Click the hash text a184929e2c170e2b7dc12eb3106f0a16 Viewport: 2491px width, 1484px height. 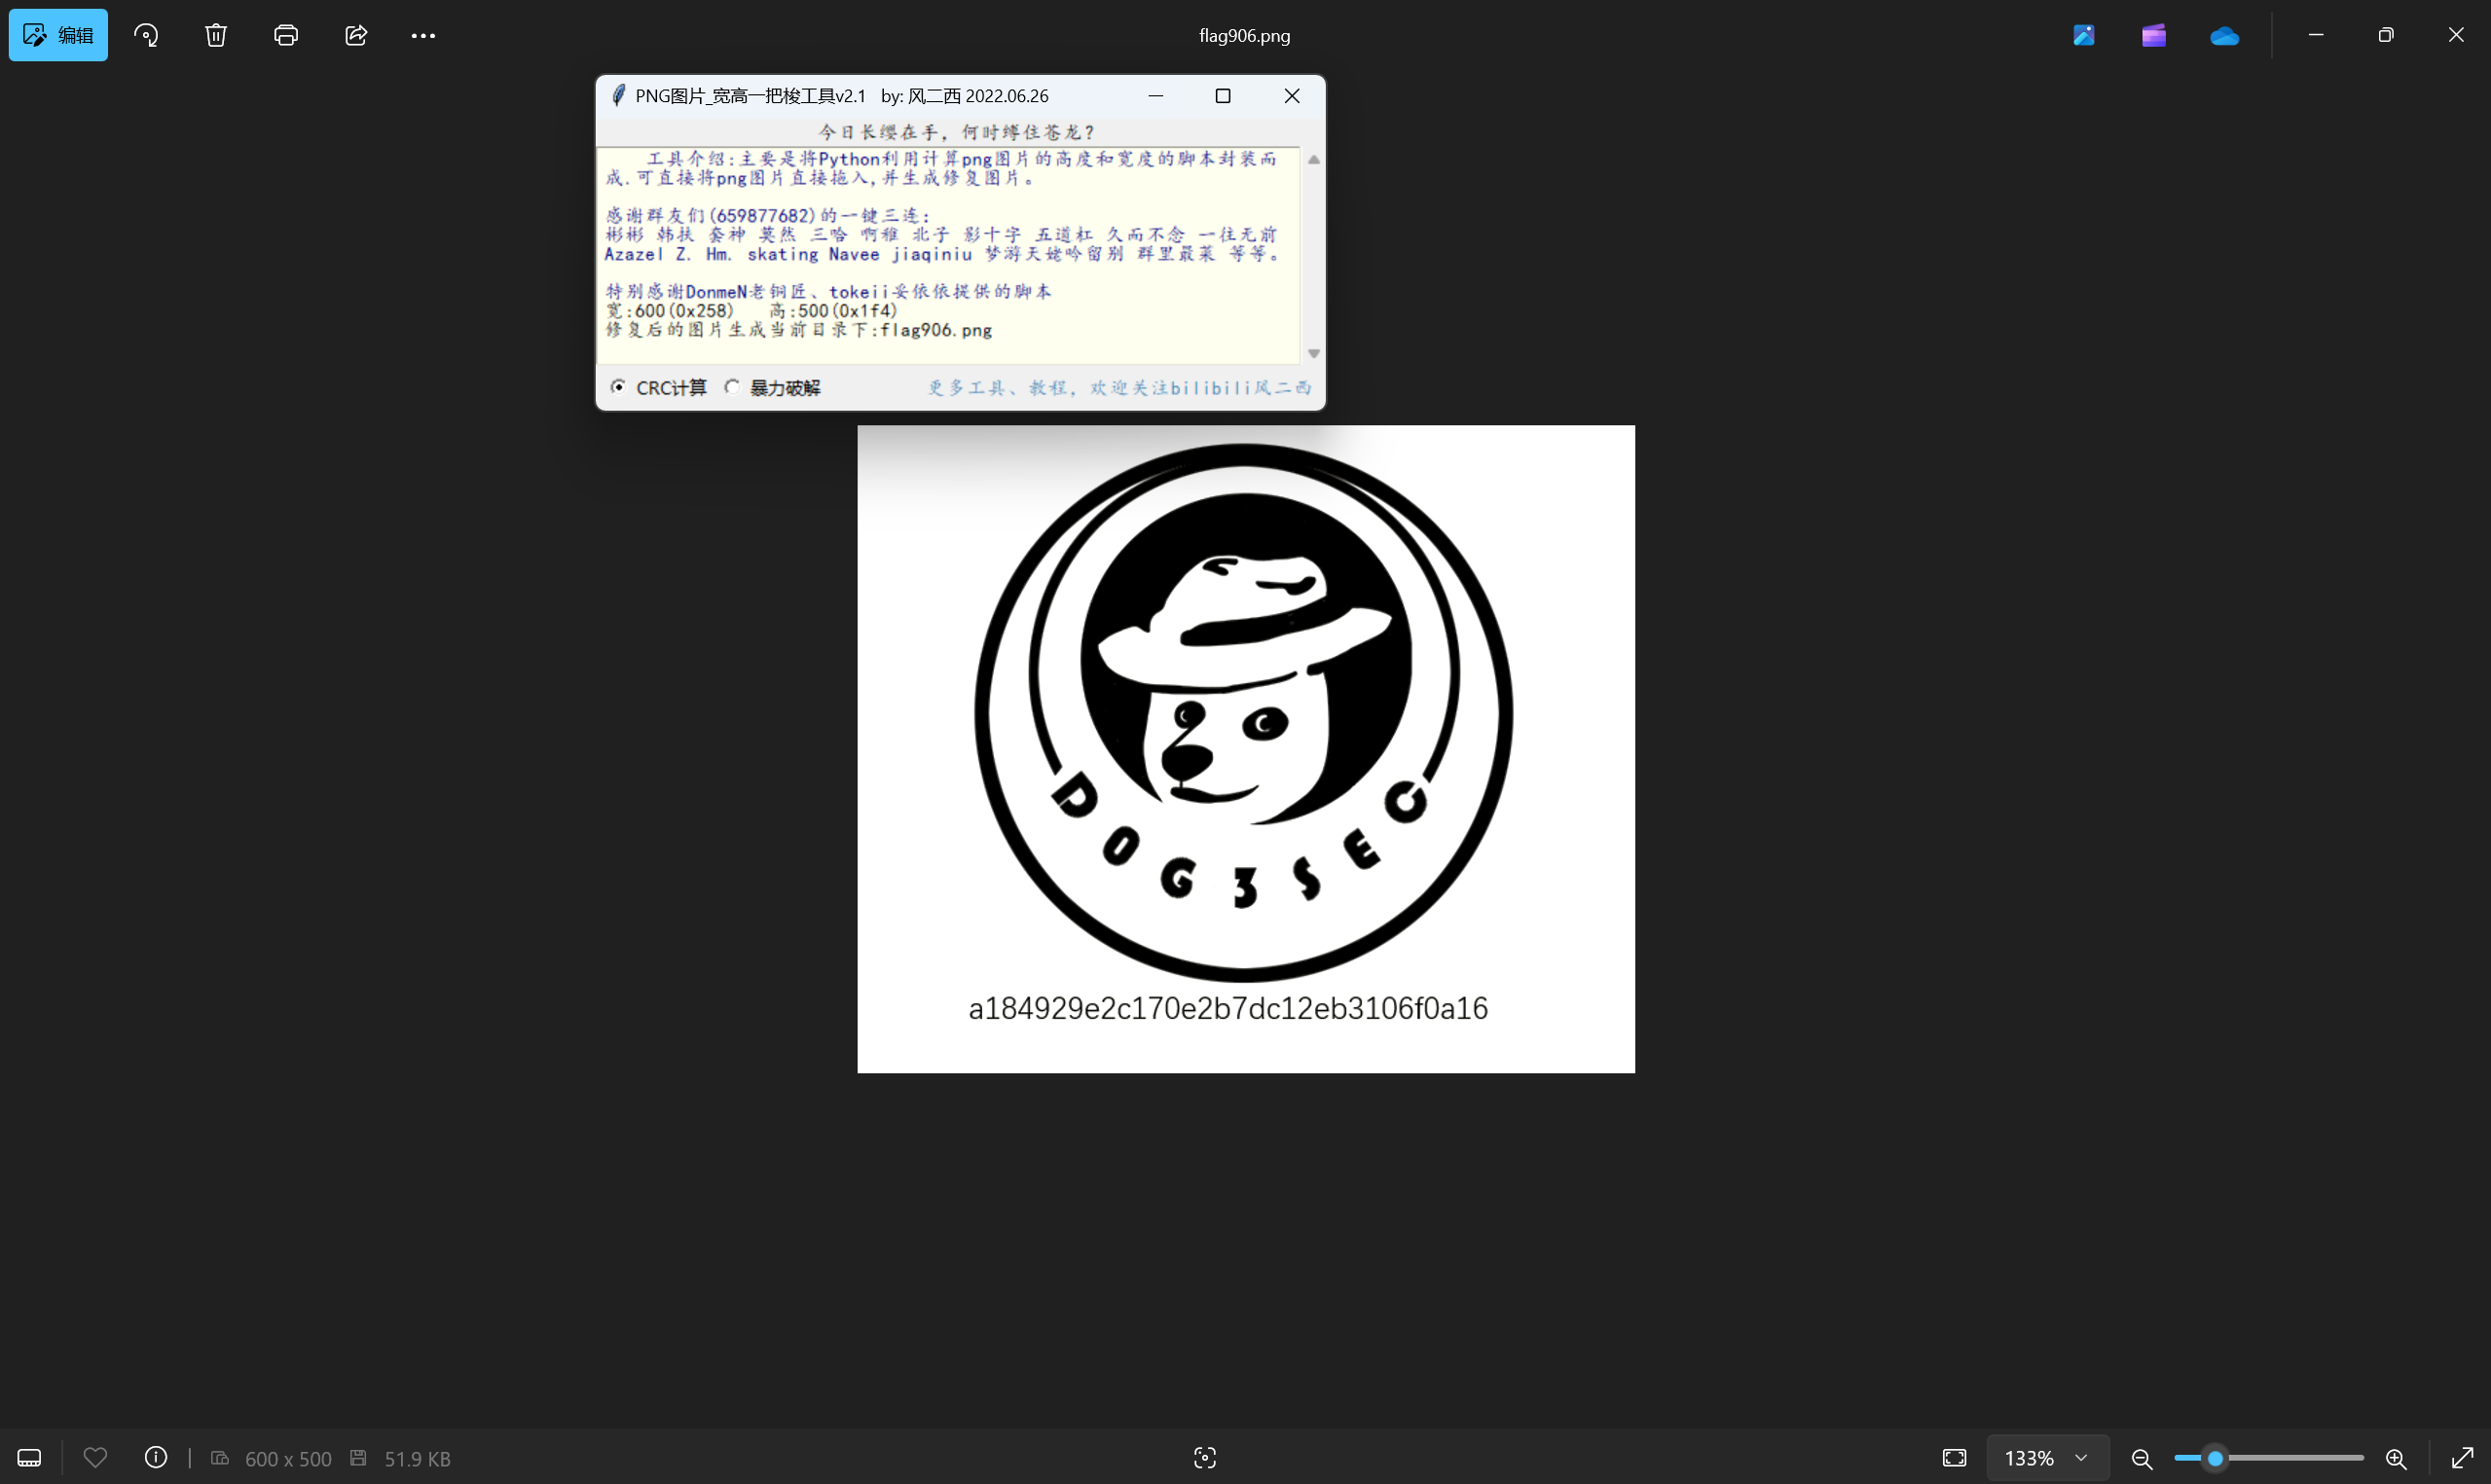[x=1228, y=1008]
